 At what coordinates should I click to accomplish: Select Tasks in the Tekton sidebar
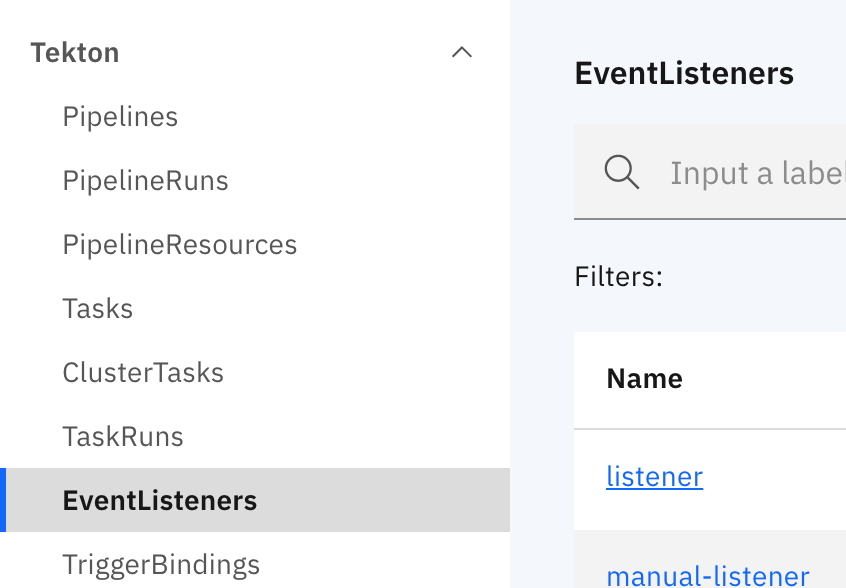click(x=97, y=308)
